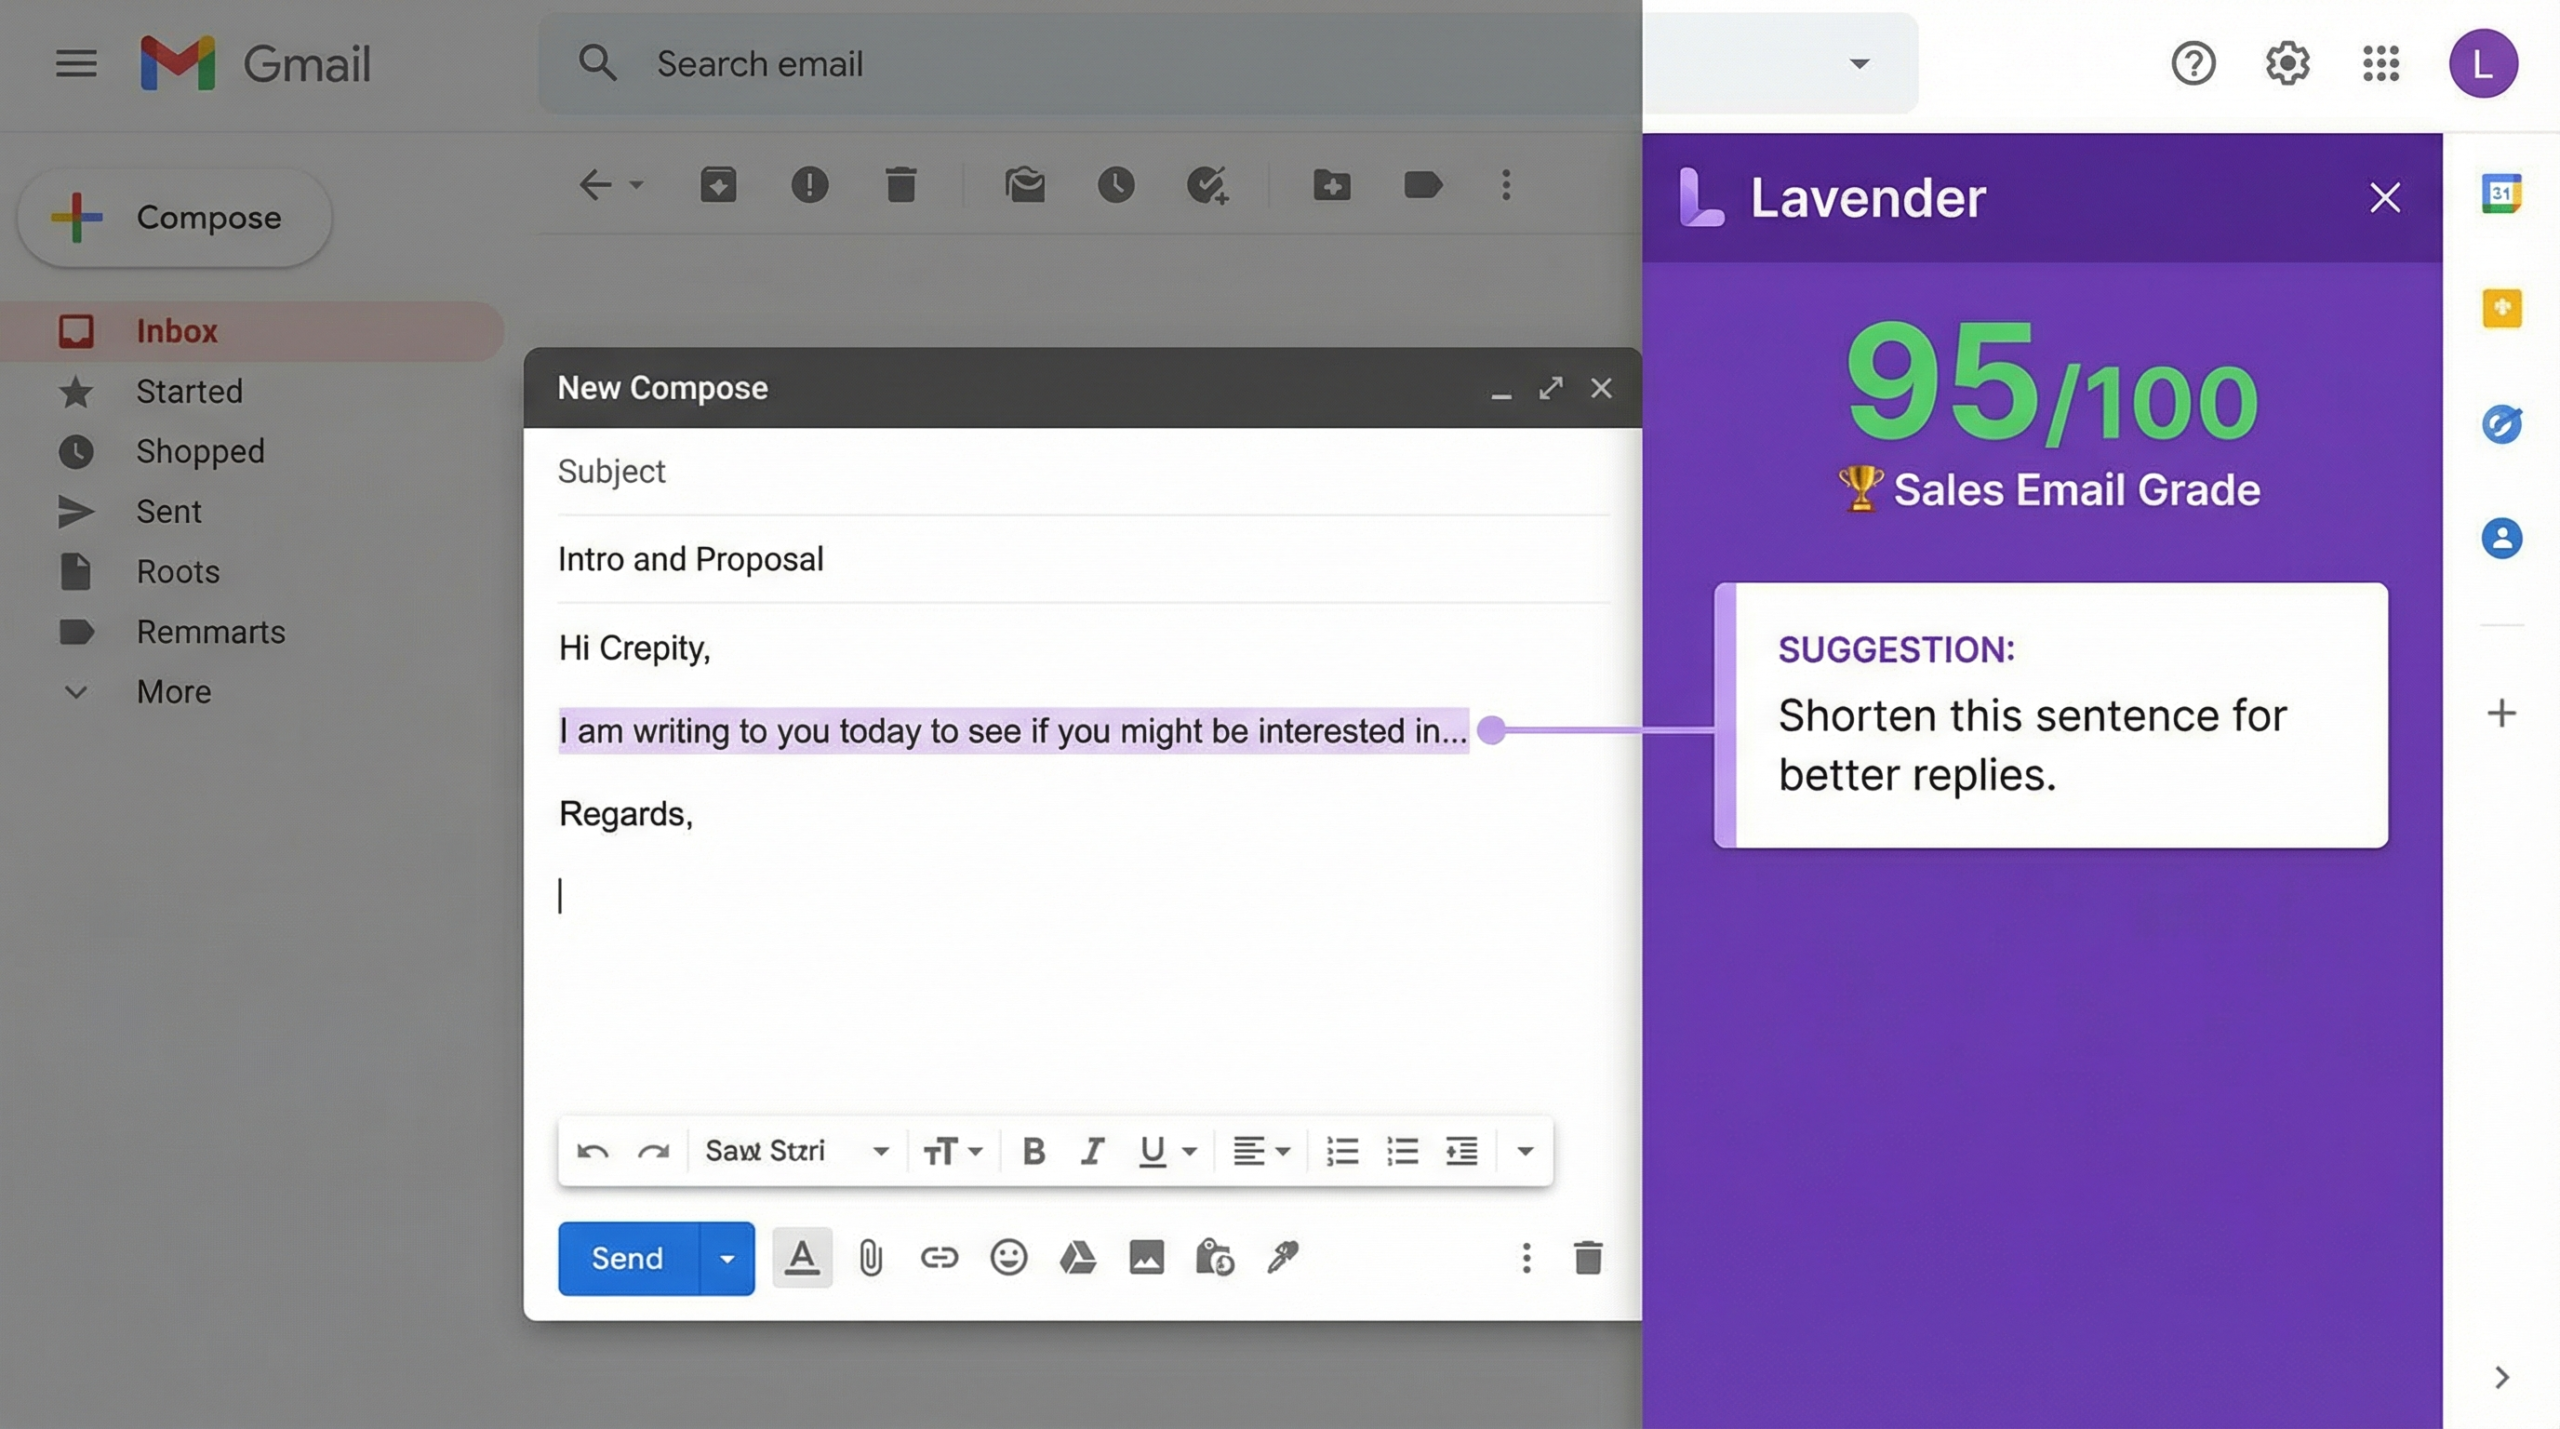Click the Lavender suggestion card
Screen dimensions: 2560x1429
pos(2050,715)
